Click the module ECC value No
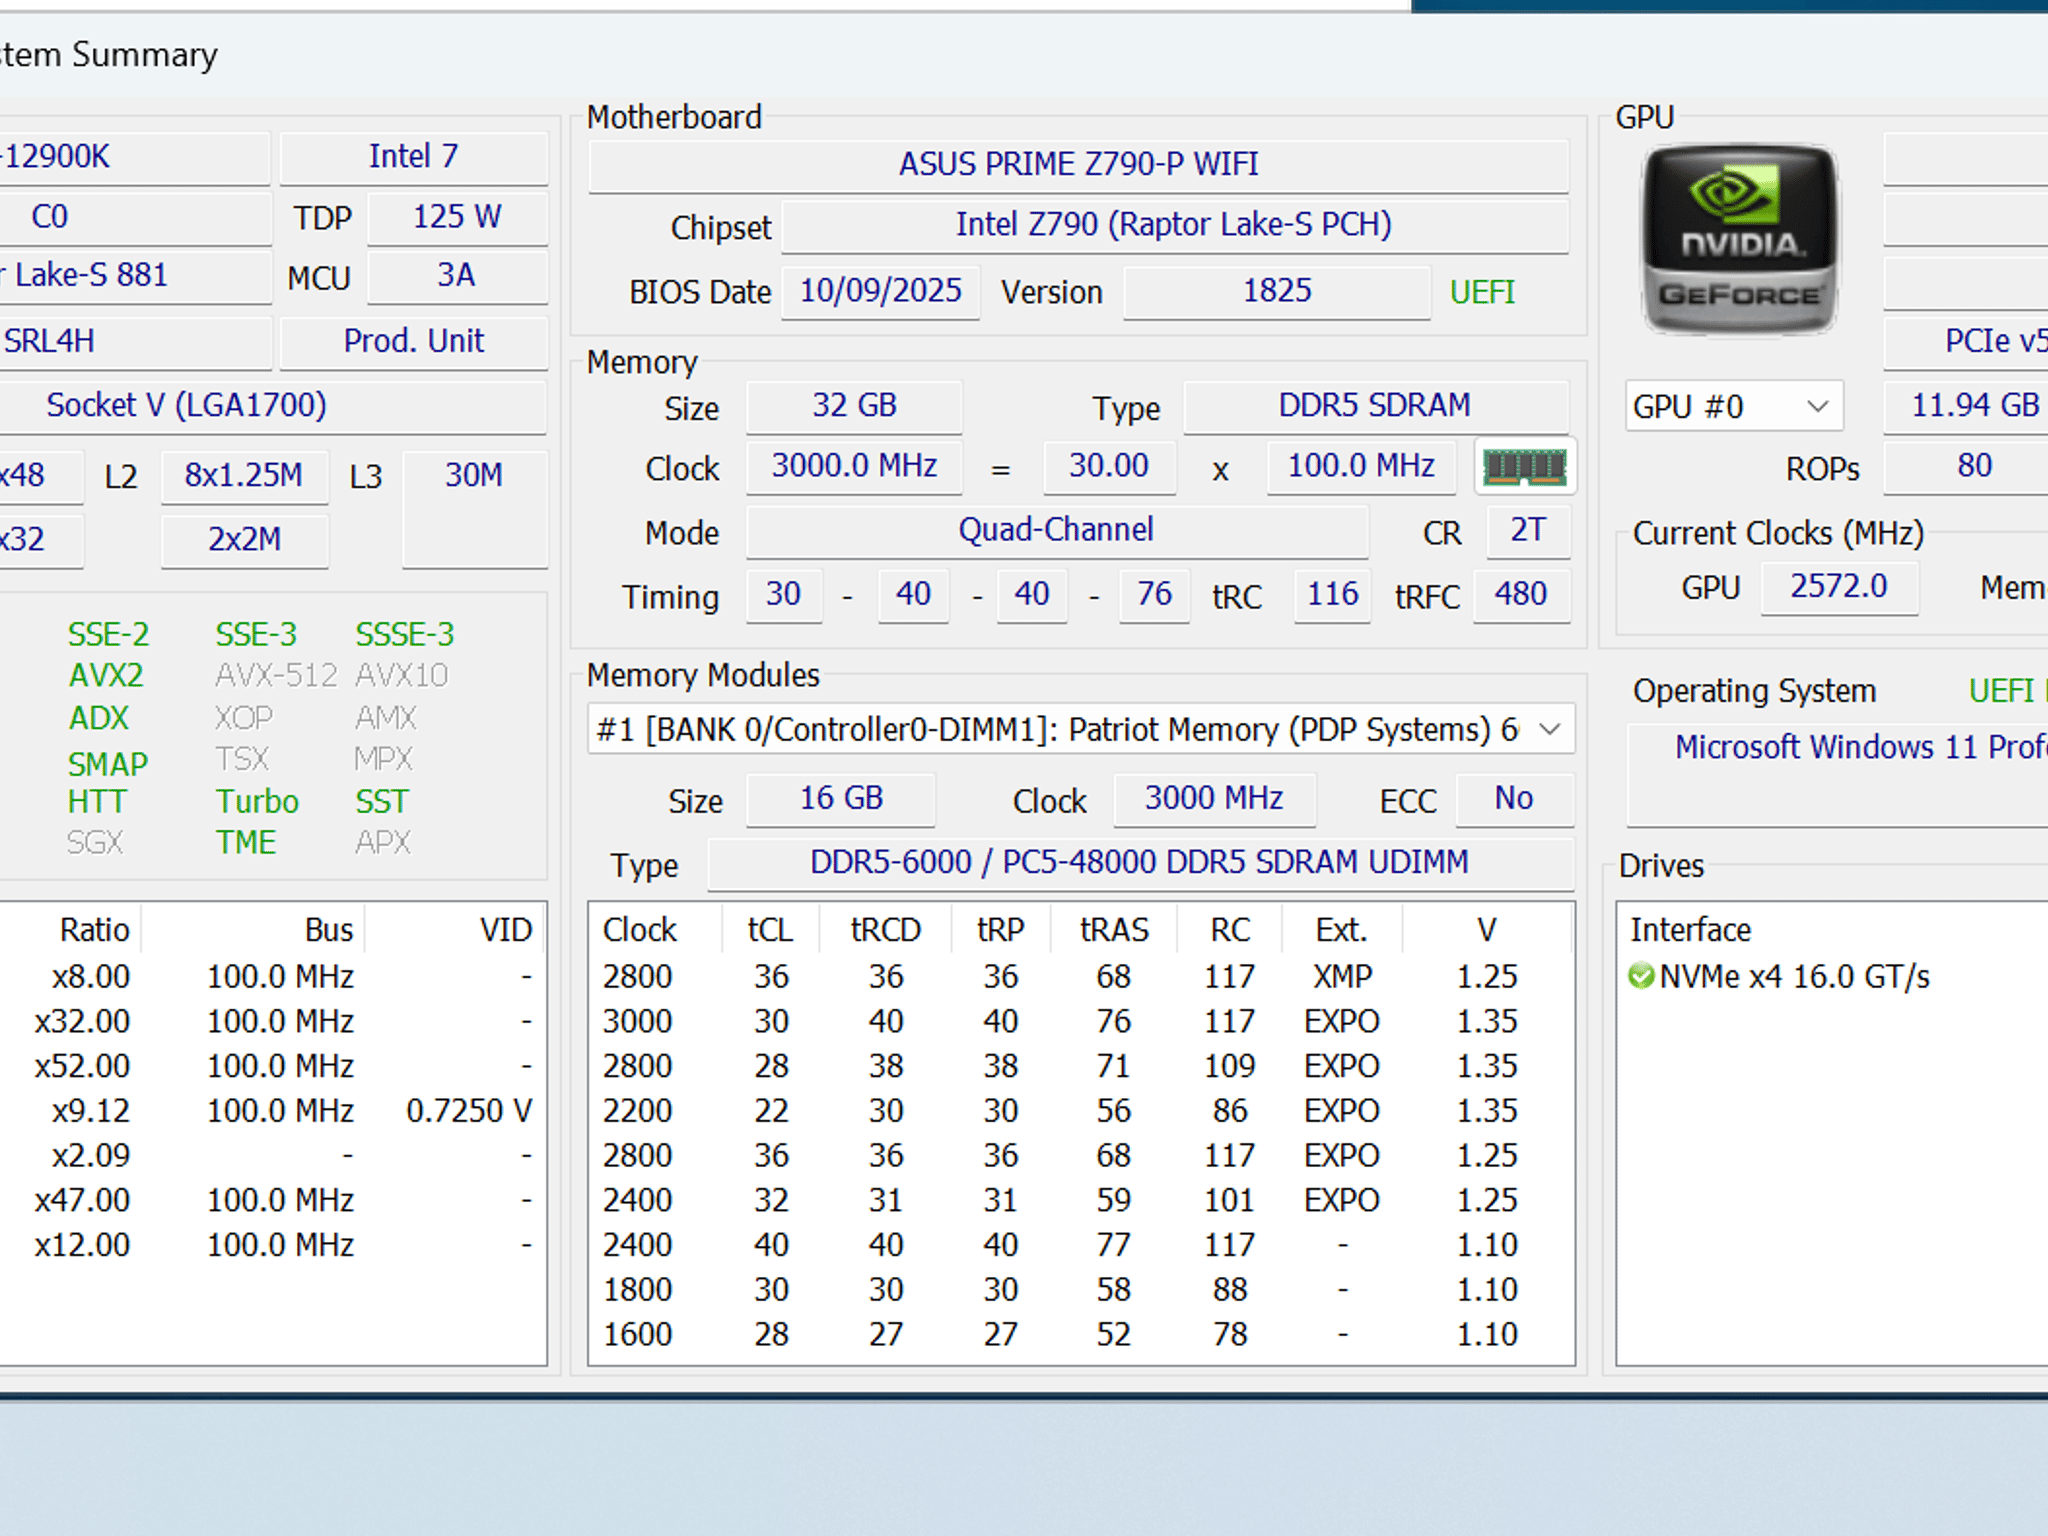Viewport: 2048px width, 1536px height. coord(1514,799)
